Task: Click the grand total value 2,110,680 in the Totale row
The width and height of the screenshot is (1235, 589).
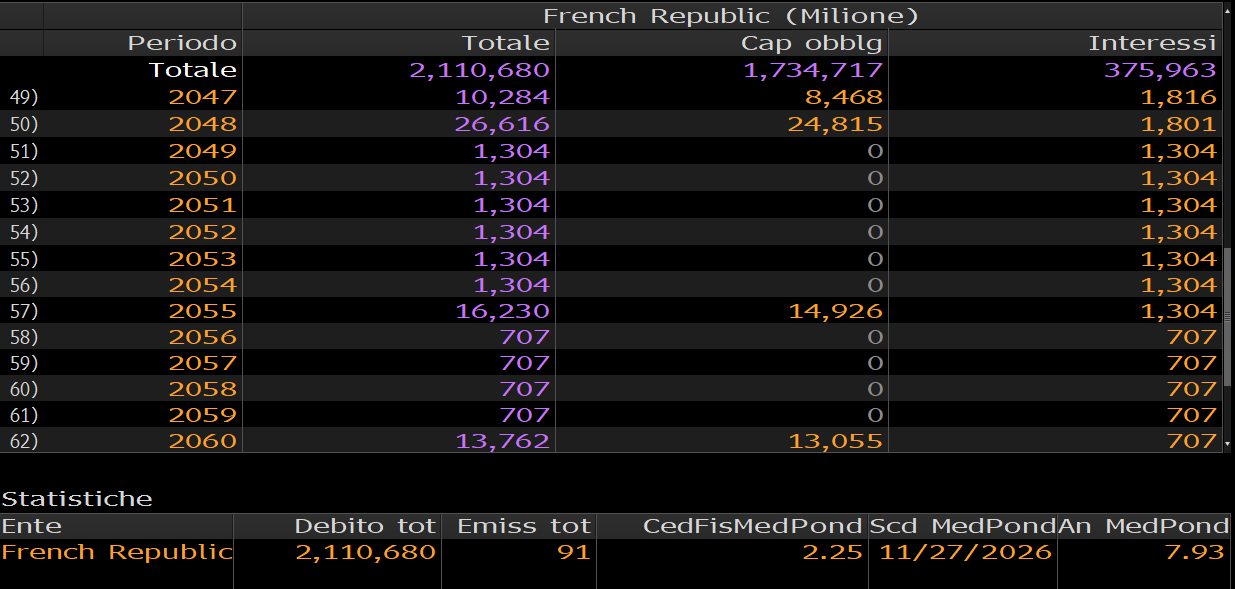Action: pos(480,70)
